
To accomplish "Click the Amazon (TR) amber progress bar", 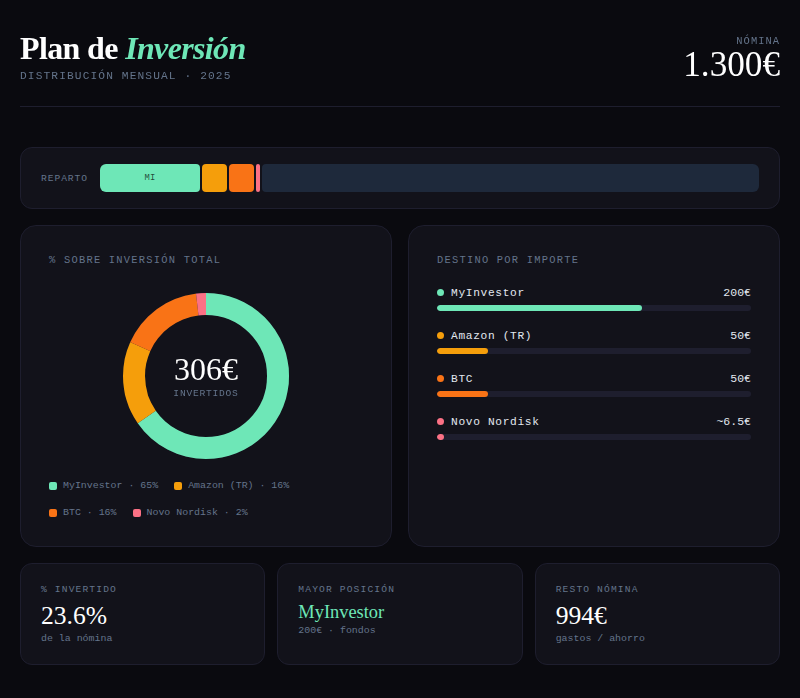I will click(x=462, y=351).
